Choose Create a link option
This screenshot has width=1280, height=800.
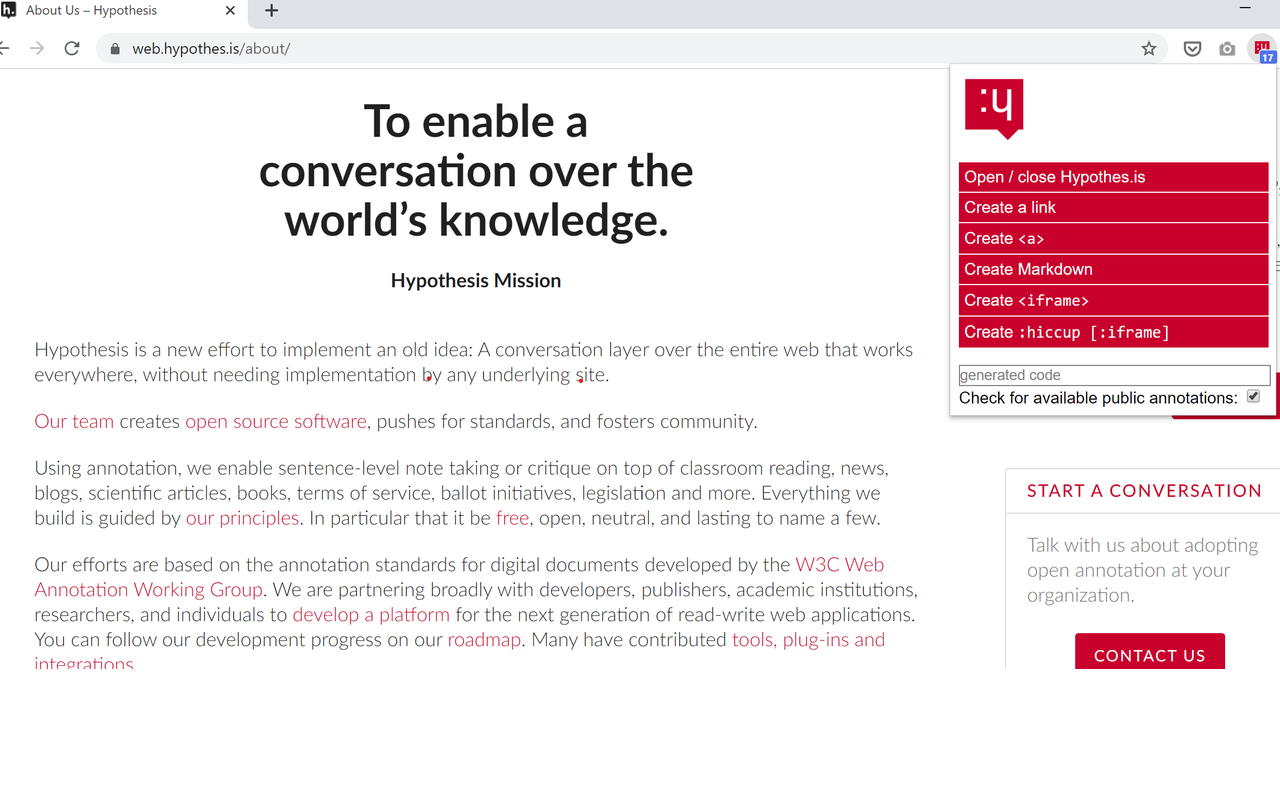tap(1113, 207)
